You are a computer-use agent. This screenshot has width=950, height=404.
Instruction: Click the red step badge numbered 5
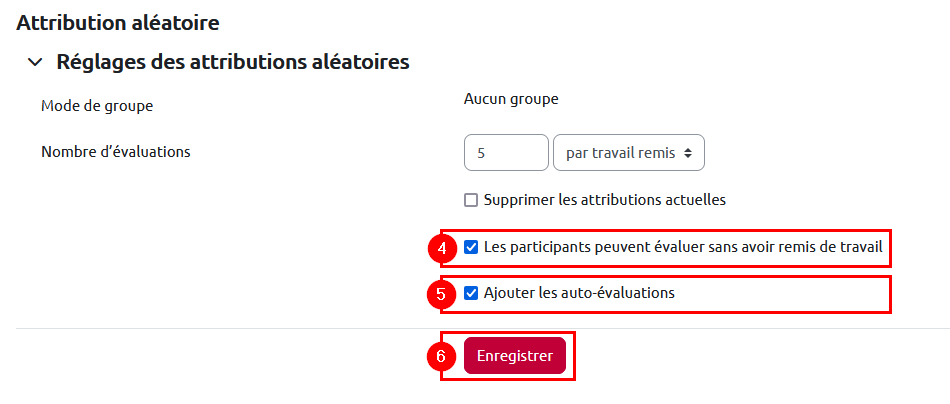[x=442, y=295]
